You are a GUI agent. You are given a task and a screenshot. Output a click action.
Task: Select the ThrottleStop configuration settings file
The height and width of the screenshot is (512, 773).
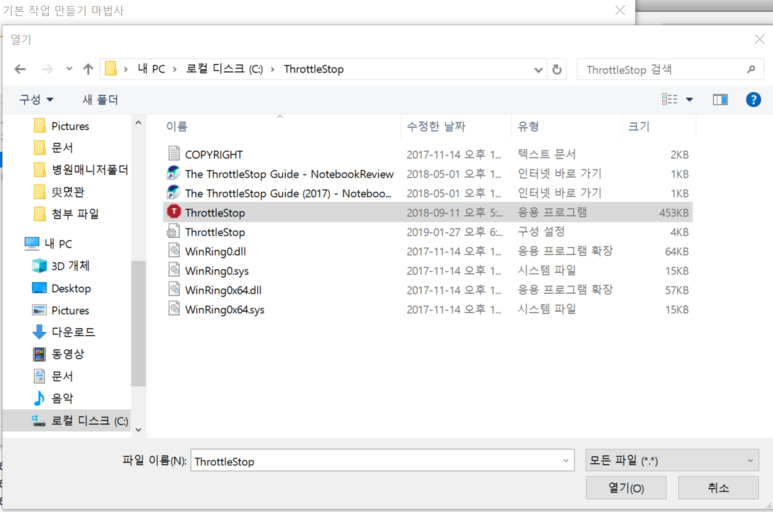pyautogui.click(x=428, y=232)
